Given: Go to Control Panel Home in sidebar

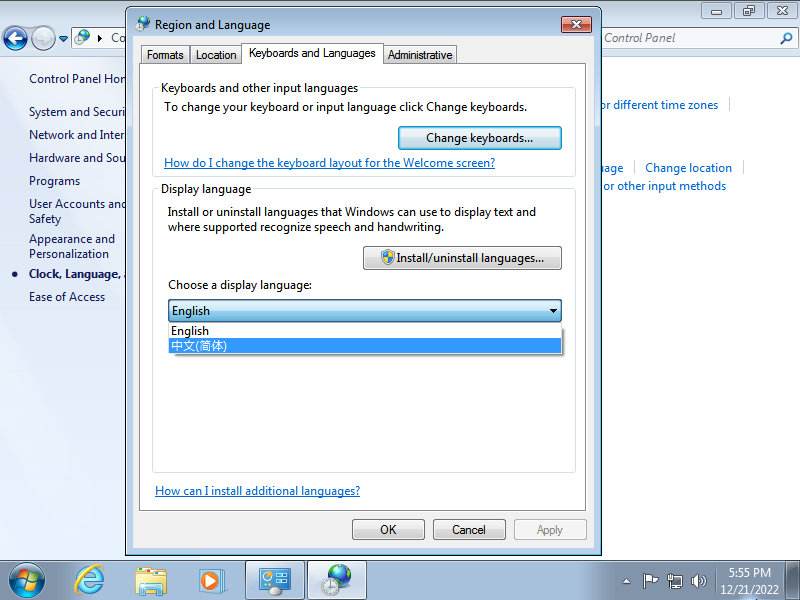Looking at the screenshot, I should pos(77,79).
